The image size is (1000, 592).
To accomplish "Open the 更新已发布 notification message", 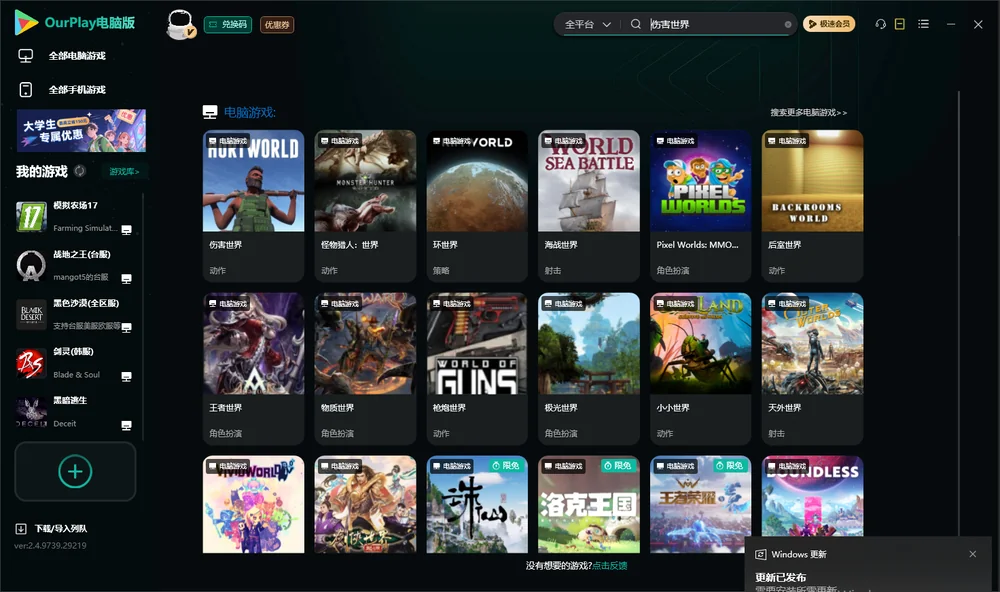I will (781, 577).
